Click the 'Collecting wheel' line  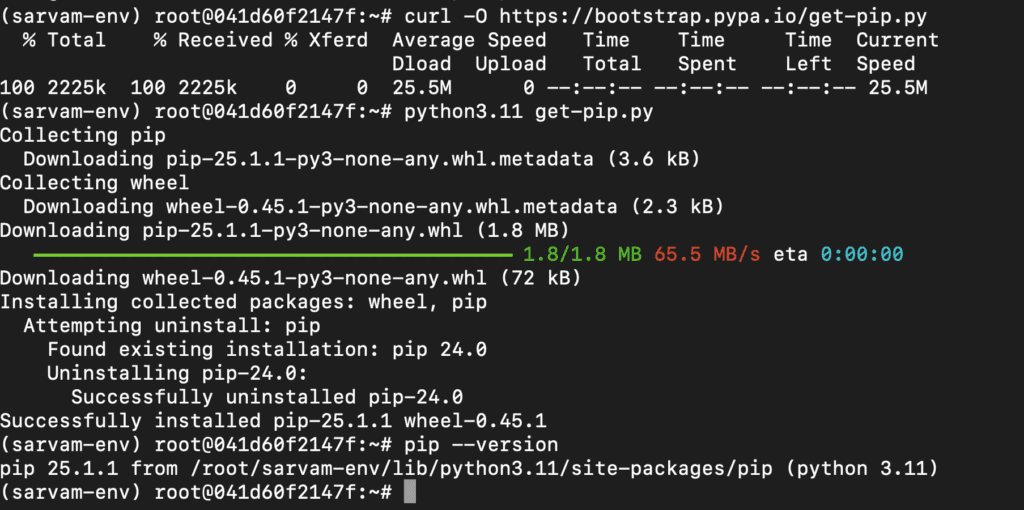point(95,183)
